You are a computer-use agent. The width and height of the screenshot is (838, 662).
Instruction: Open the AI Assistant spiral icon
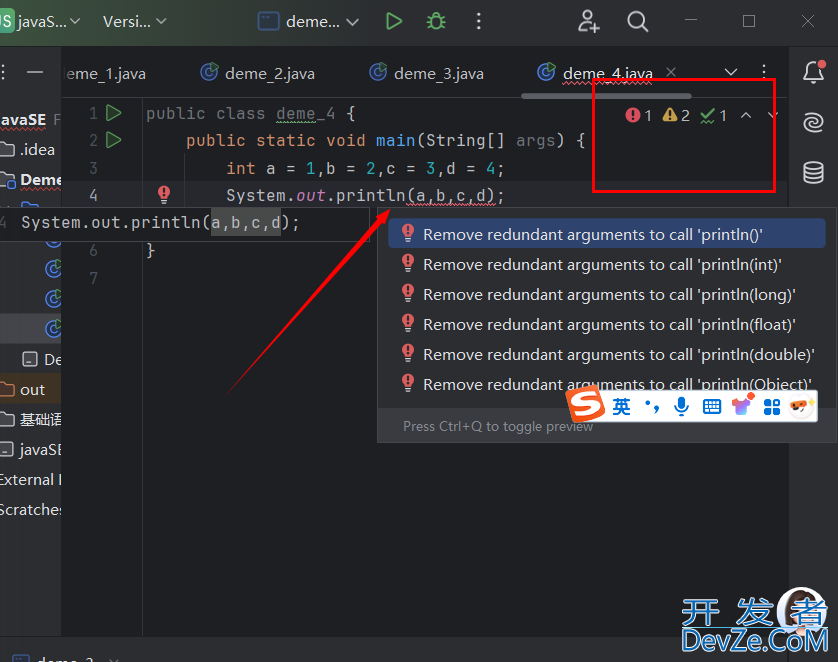pyautogui.click(x=813, y=122)
